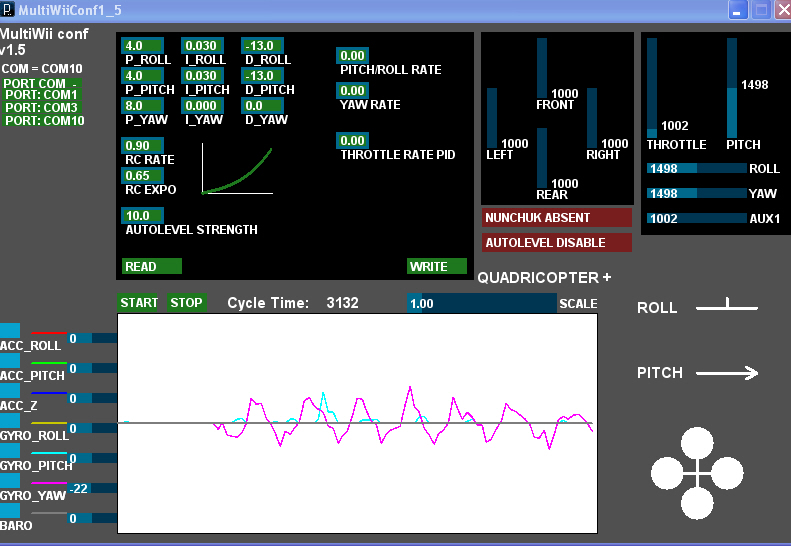Select PORT: COM3 from the port list
The width and height of the screenshot is (791, 553).
pyautogui.click(x=41, y=107)
